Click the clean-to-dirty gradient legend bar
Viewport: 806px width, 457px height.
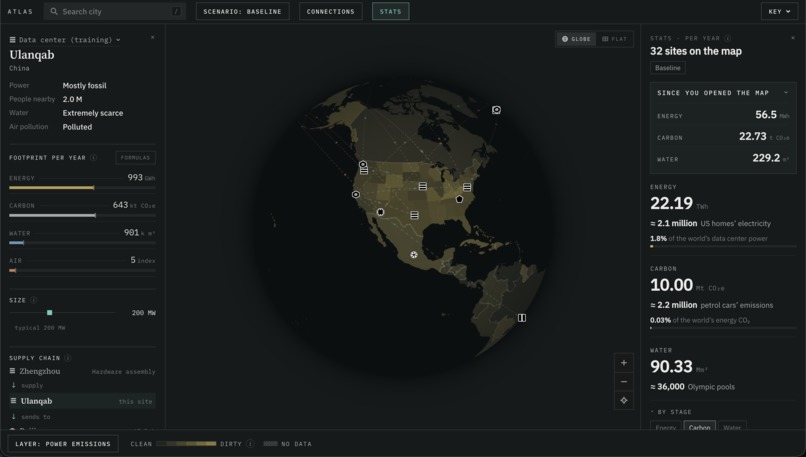[186, 444]
